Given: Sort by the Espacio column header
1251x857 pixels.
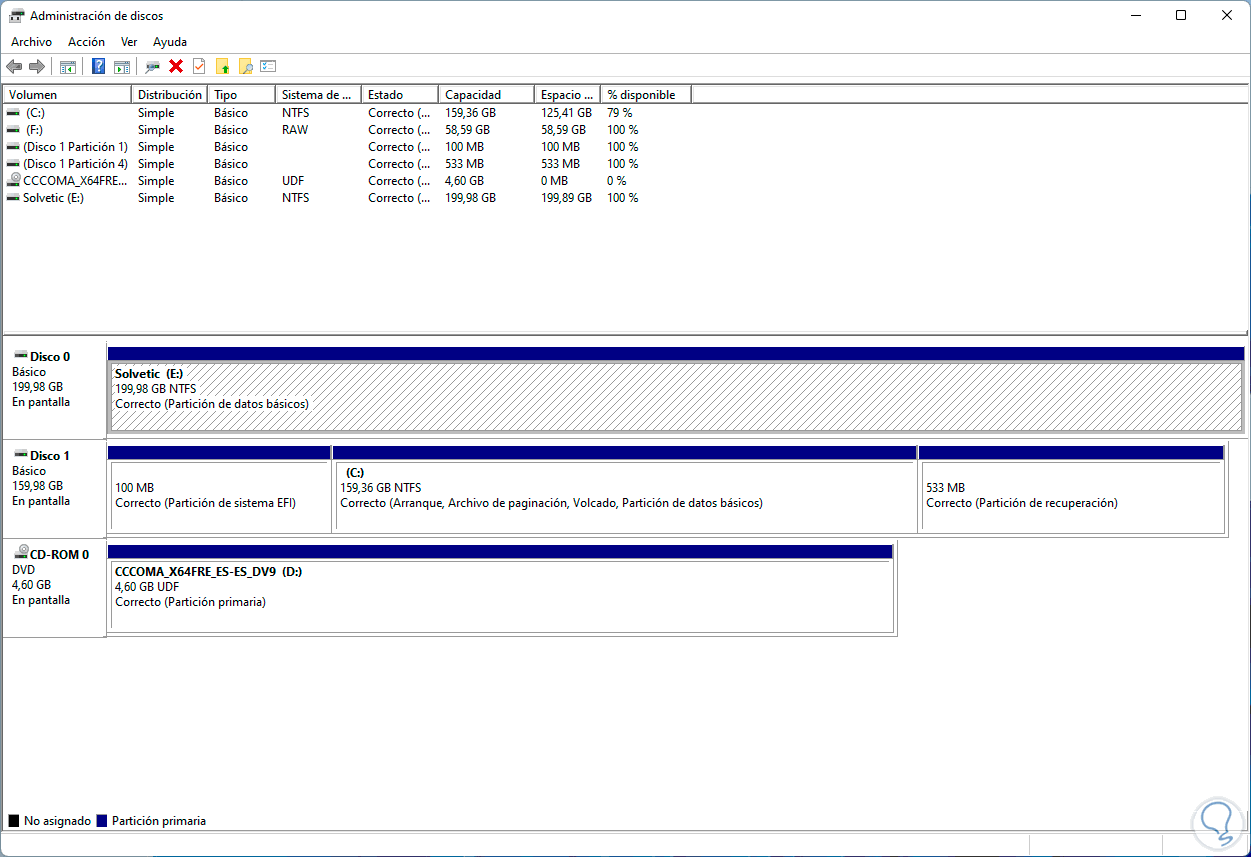Looking at the screenshot, I should click(567, 95).
